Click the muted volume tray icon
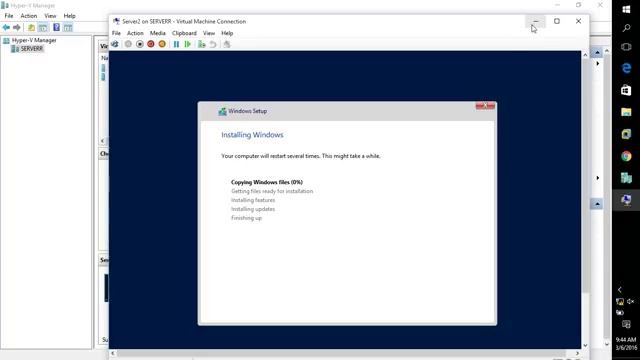This screenshot has width=640, height=360. click(x=631, y=301)
